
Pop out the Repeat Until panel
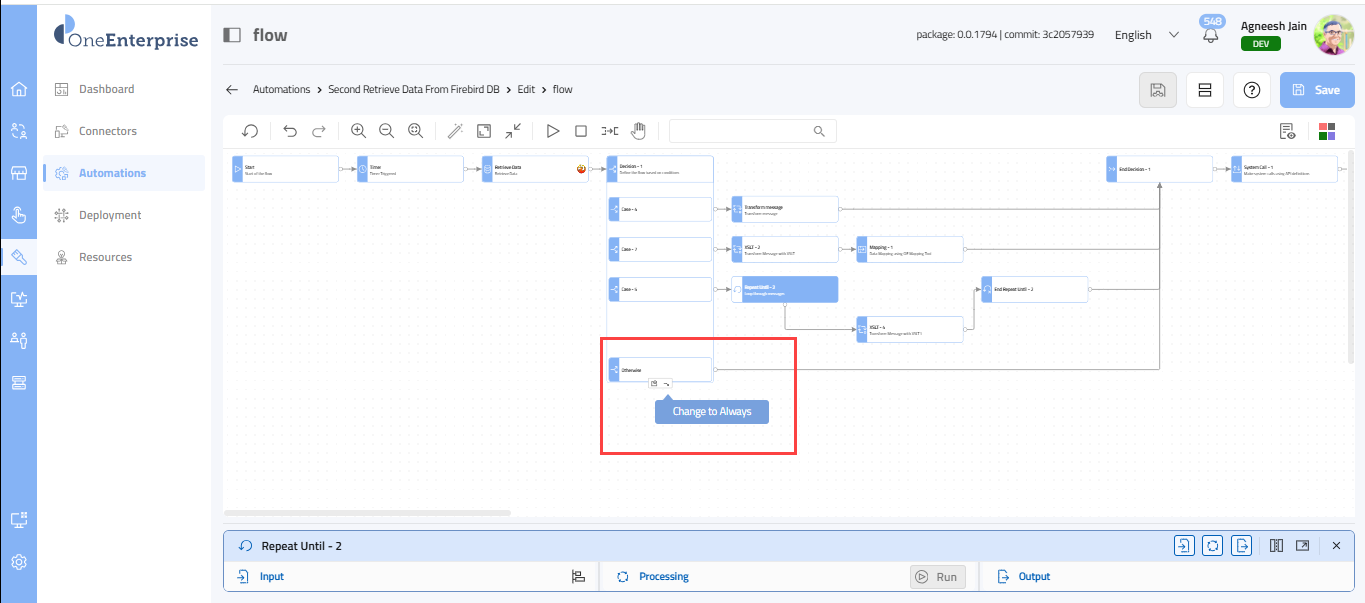coord(1302,546)
